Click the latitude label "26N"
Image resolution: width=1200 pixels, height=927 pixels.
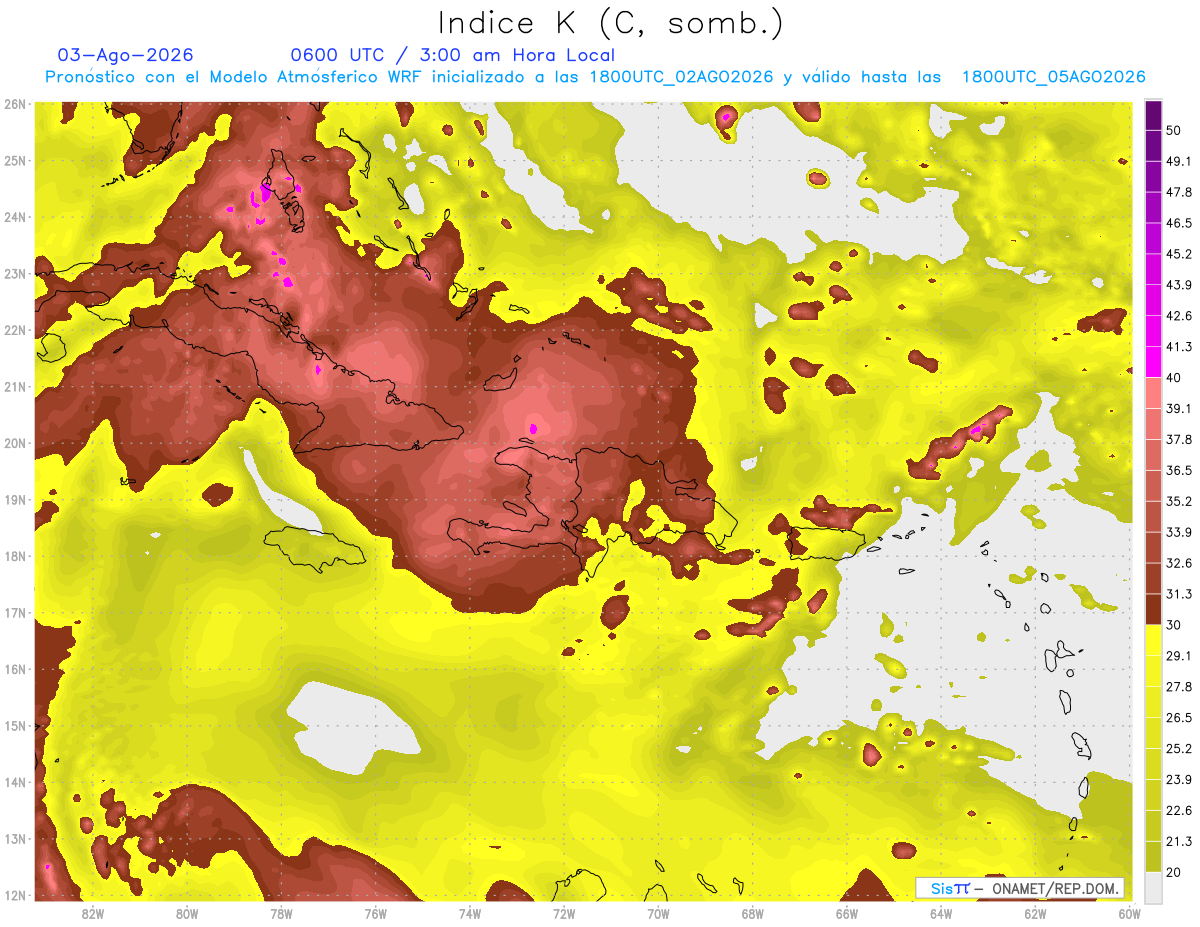pos(15,104)
